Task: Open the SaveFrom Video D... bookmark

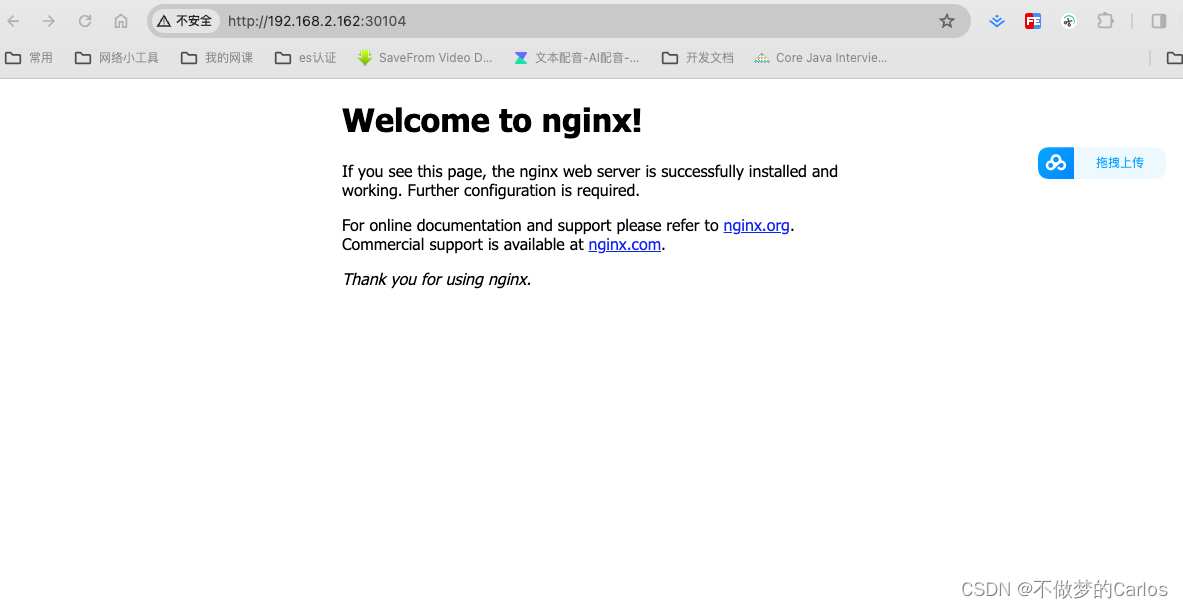Action: click(425, 58)
